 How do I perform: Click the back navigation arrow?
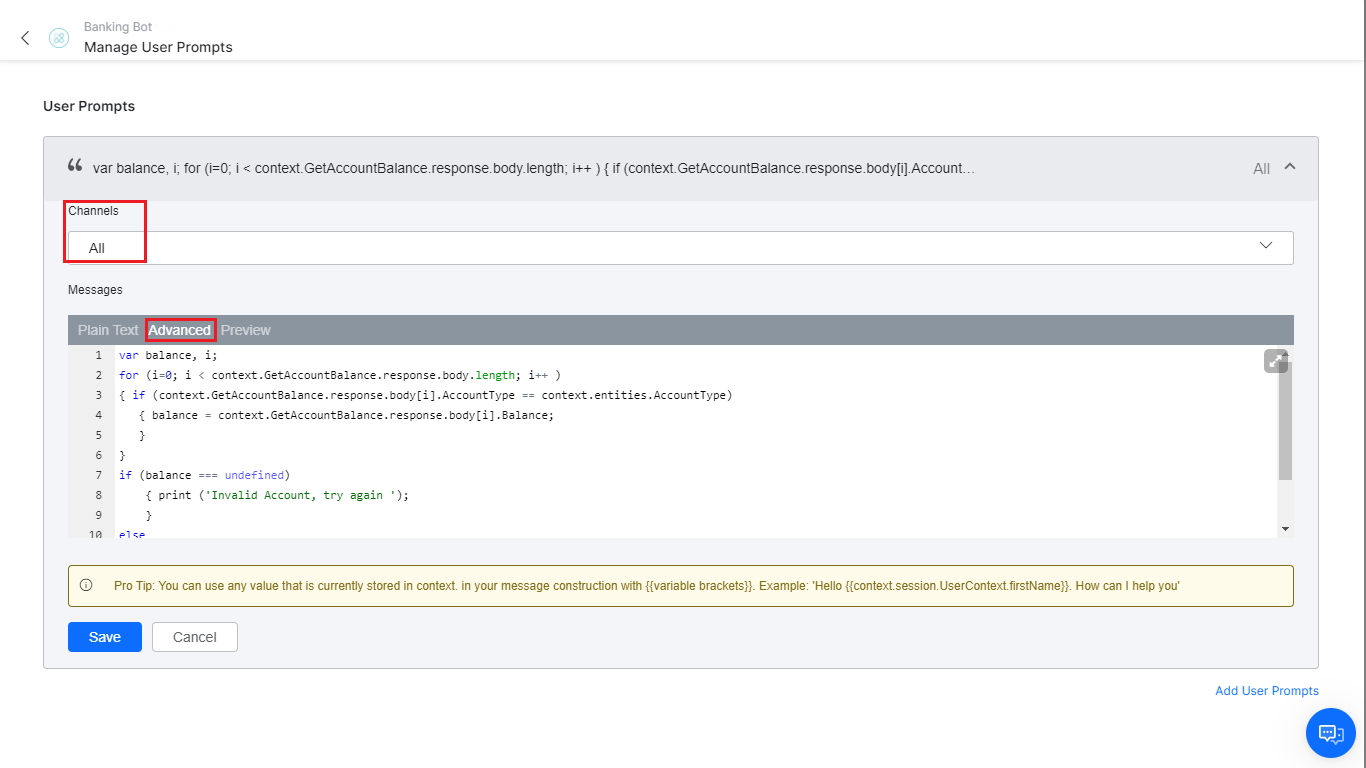pyautogui.click(x=25, y=37)
